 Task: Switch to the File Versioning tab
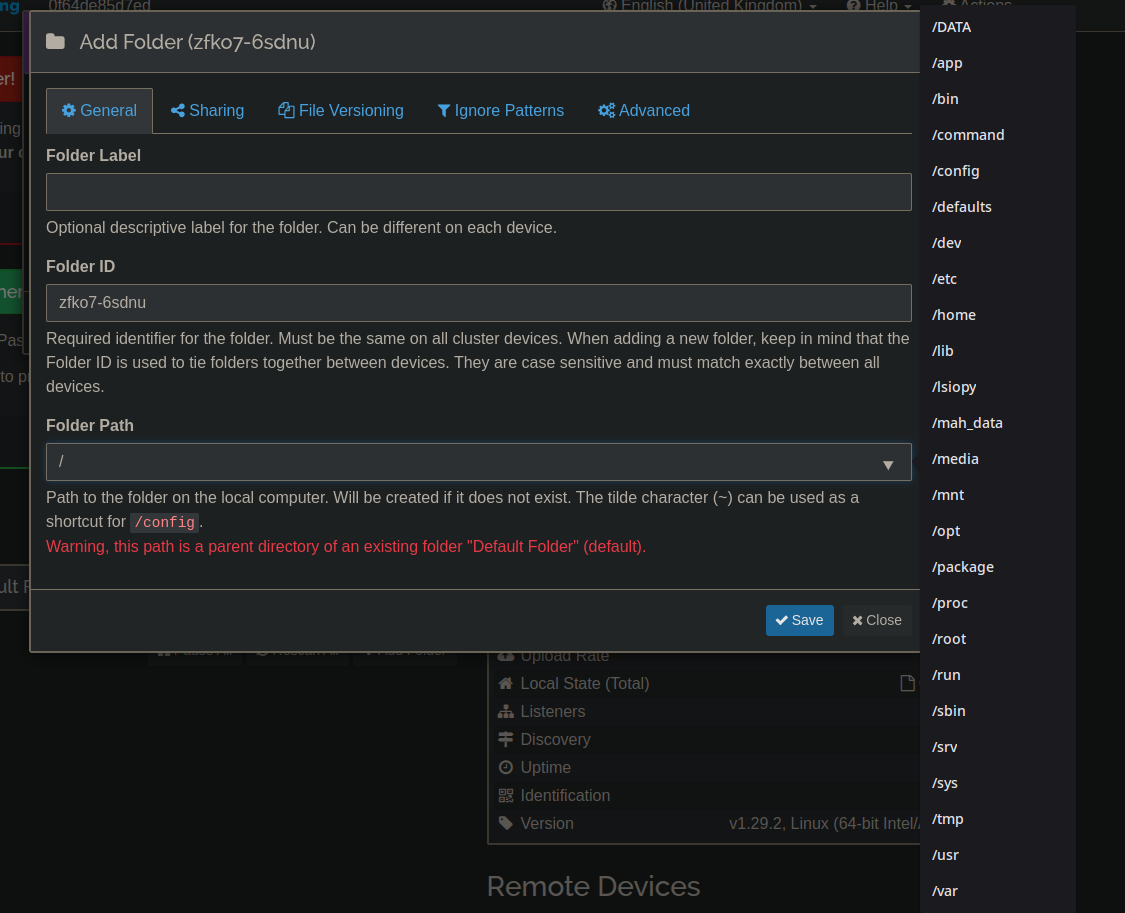[x=341, y=110]
